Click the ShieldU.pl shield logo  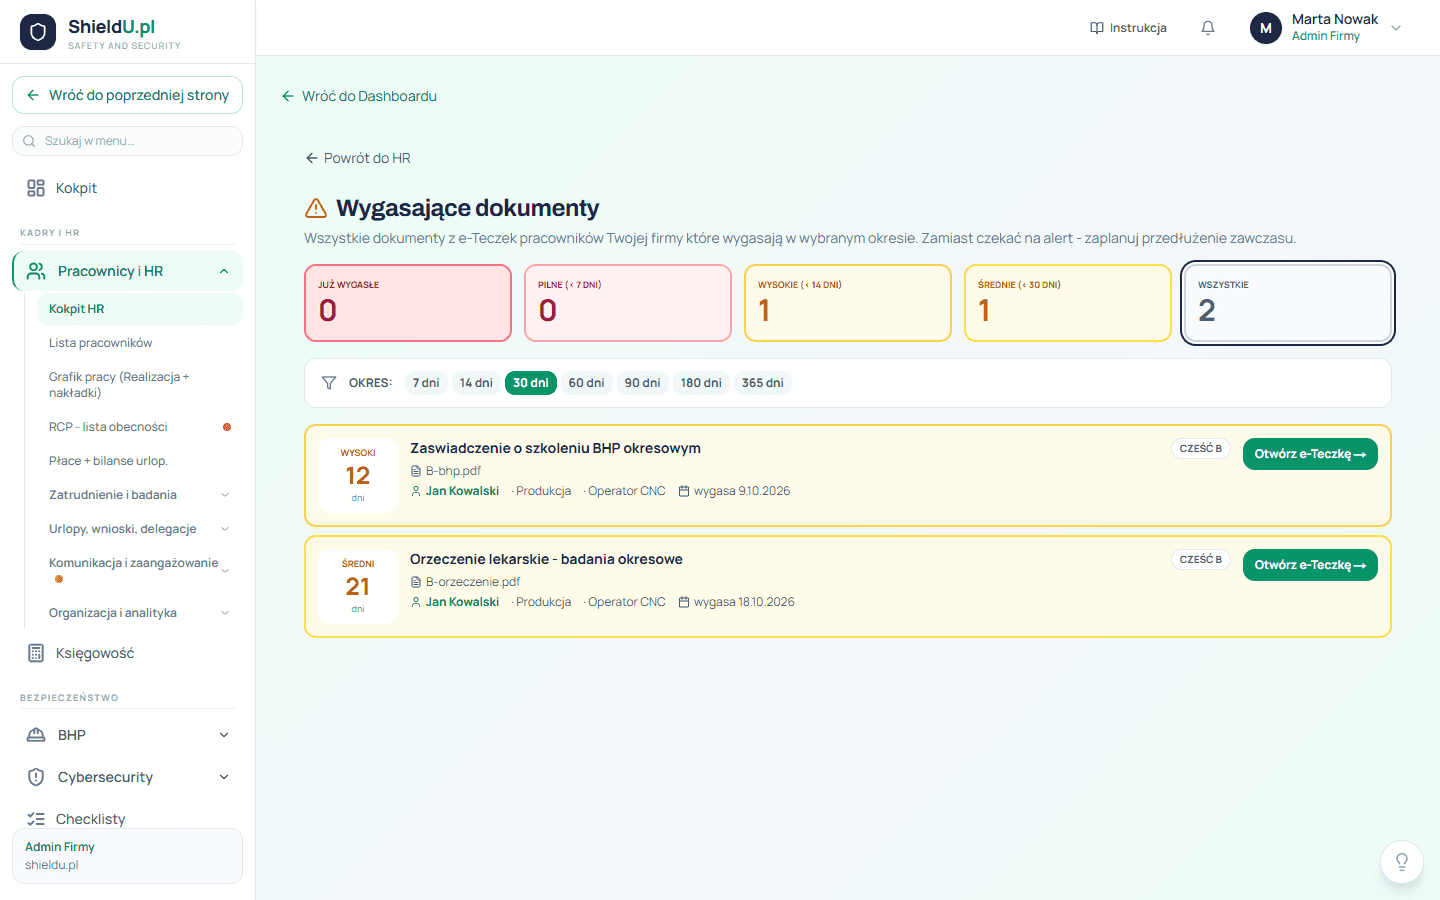point(38,32)
